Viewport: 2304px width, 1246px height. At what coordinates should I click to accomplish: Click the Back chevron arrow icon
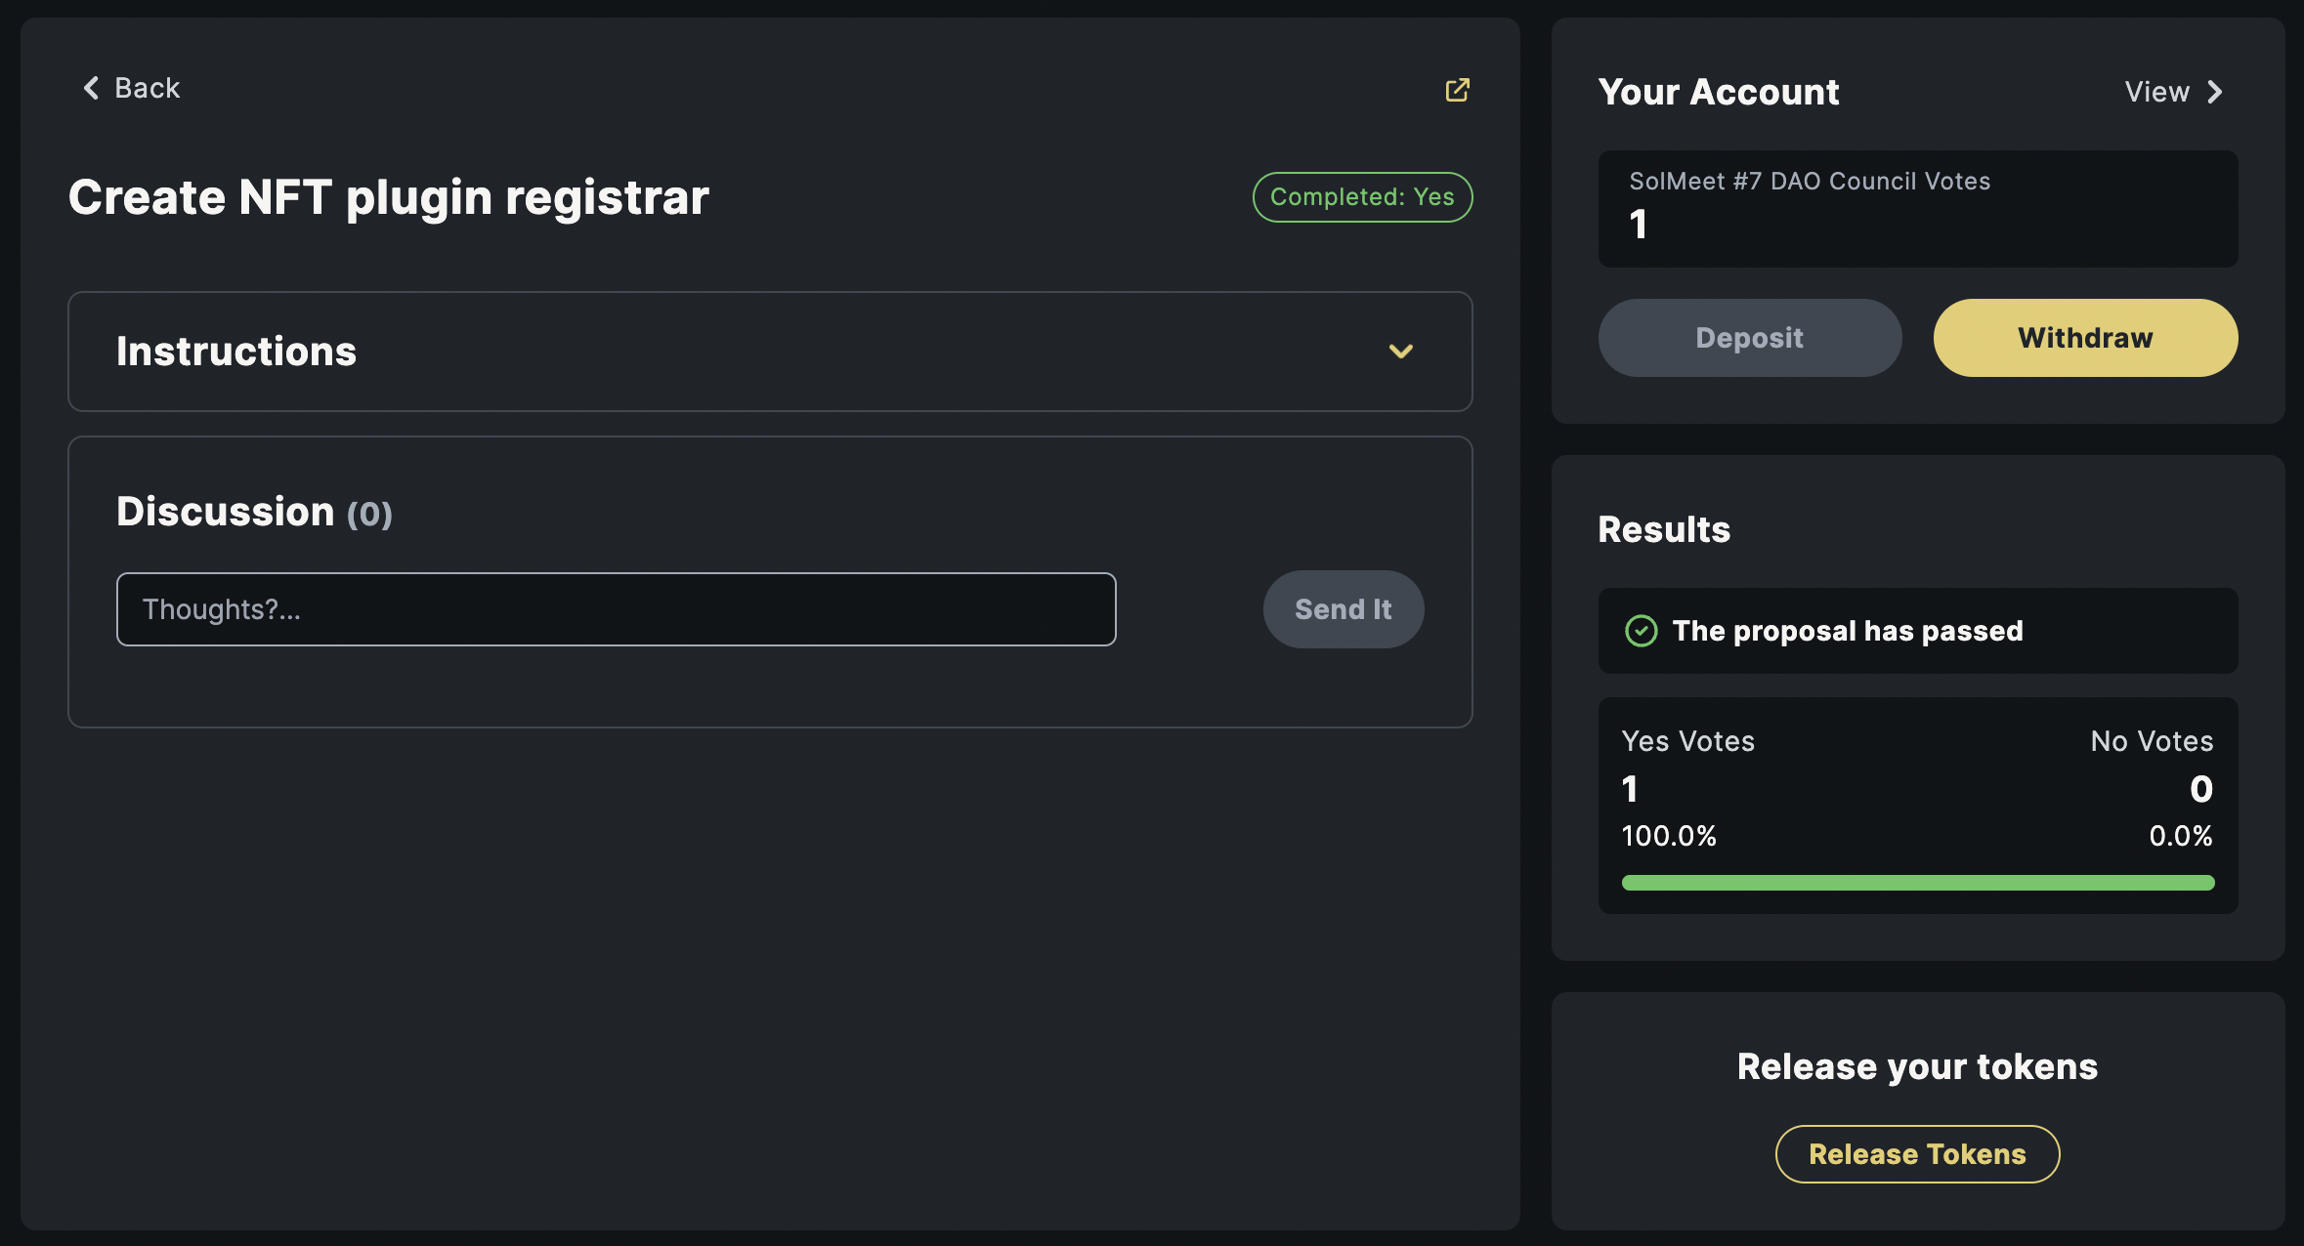click(x=91, y=88)
